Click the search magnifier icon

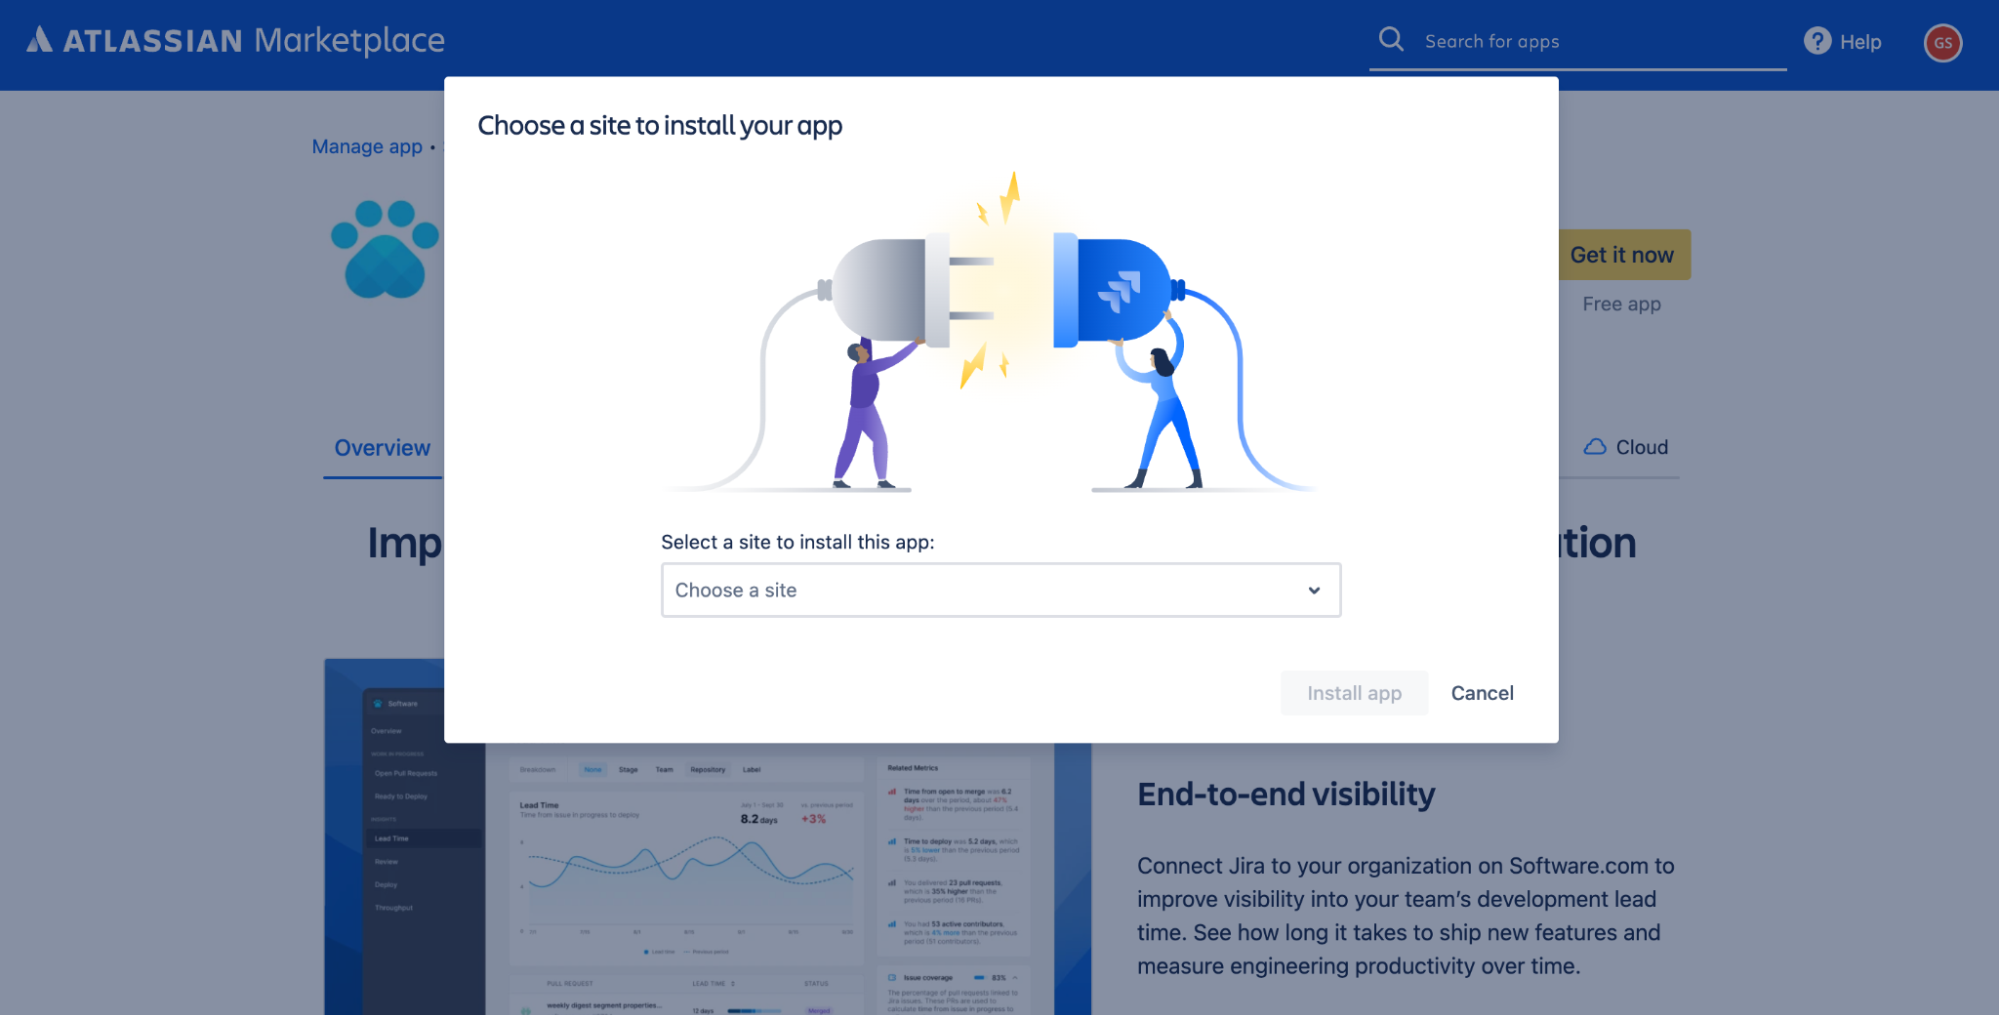click(1391, 39)
